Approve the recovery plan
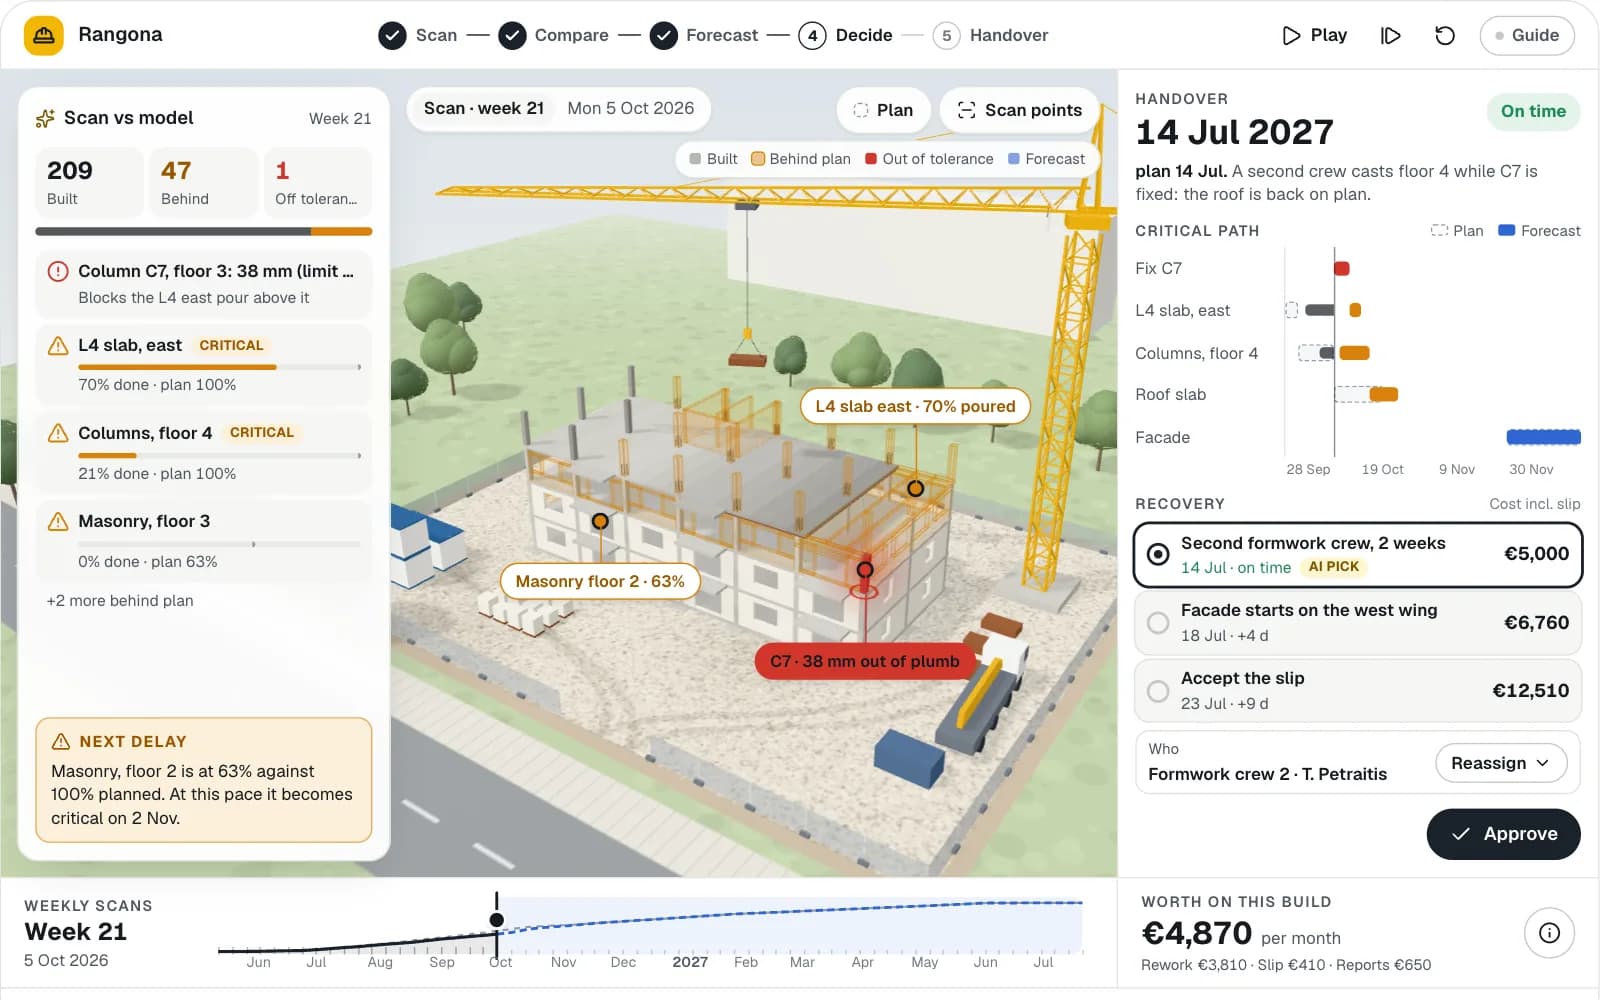Viewport: 1600px width, 1000px height. 1503,834
